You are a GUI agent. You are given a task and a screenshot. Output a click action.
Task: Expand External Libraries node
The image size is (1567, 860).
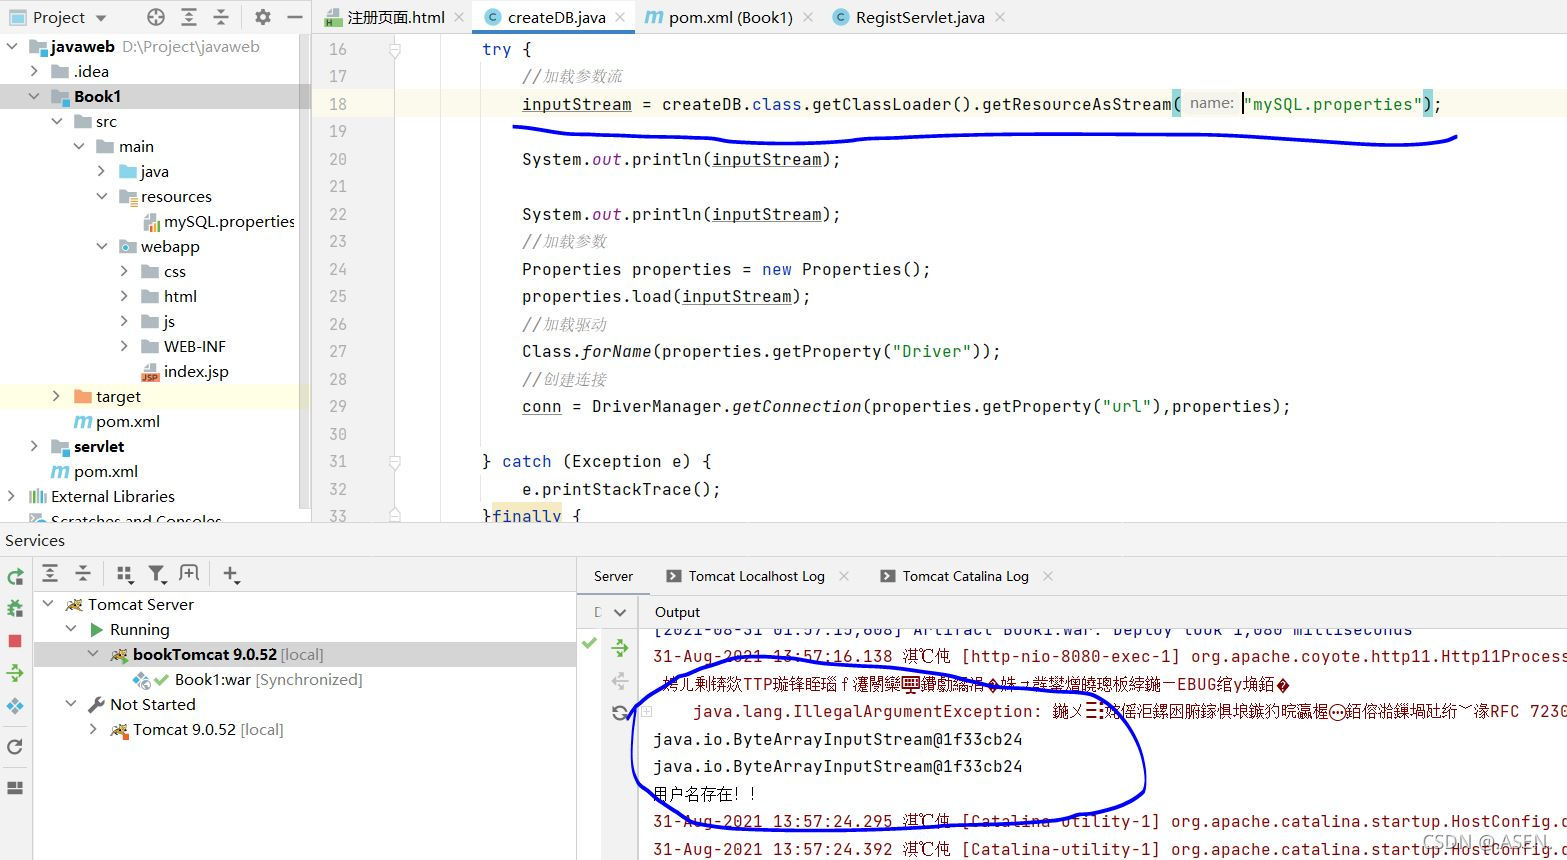12,496
